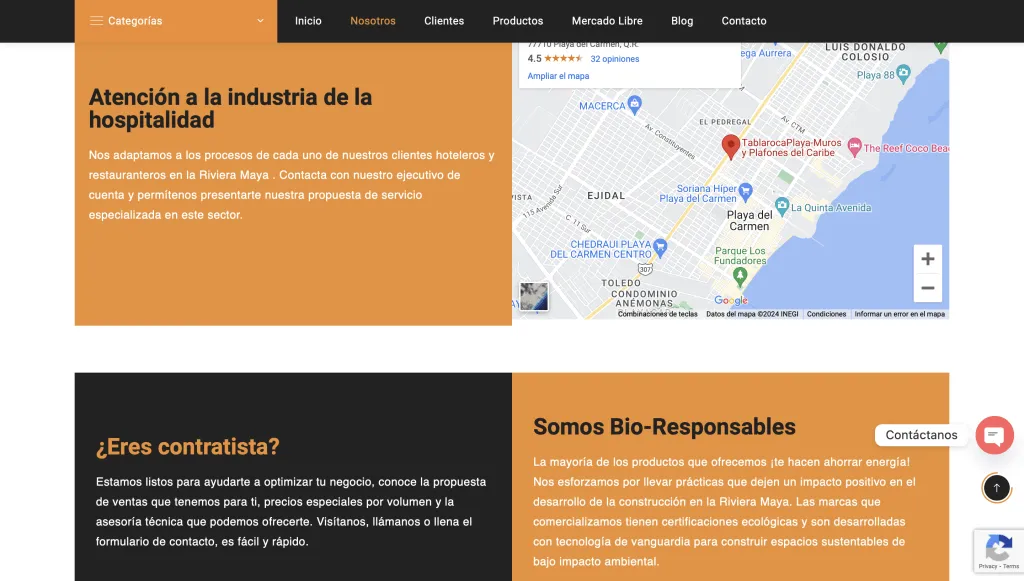Expand the Categorías dropdown chevron

pyautogui.click(x=260, y=21)
